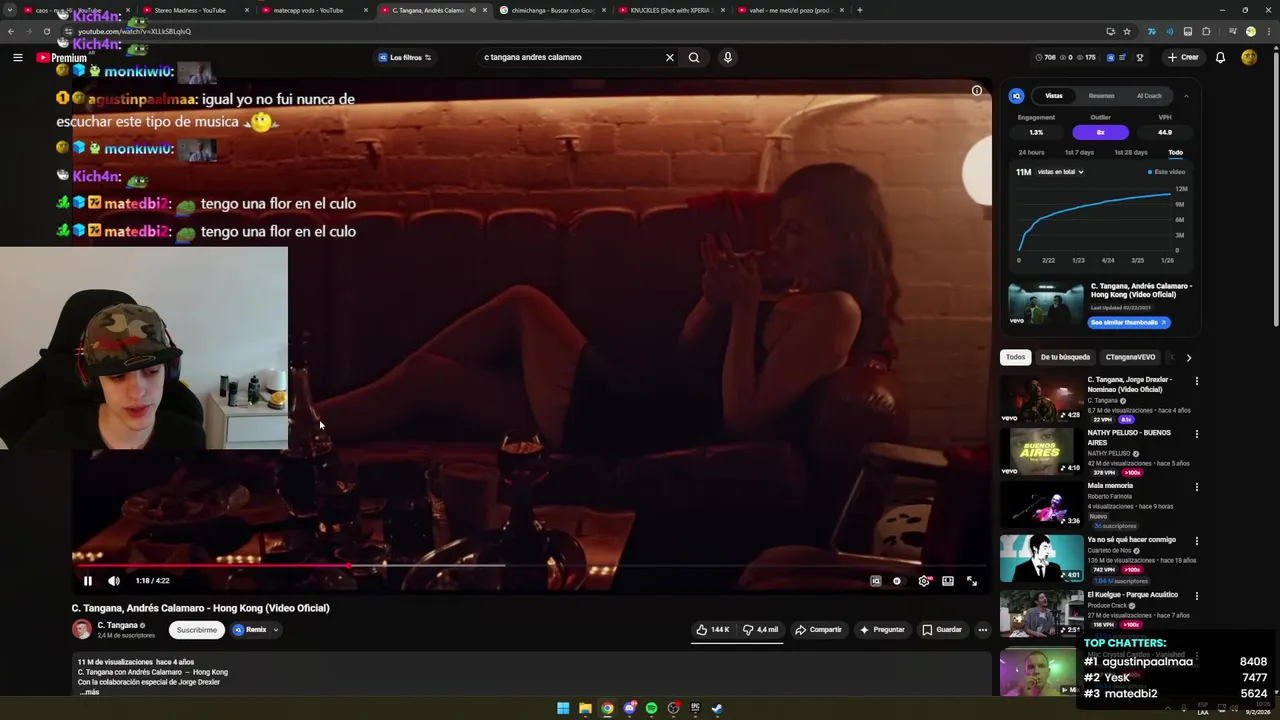Go to YouTube Premium home logo
1280x720 pixels.
(x=62, y=58)
